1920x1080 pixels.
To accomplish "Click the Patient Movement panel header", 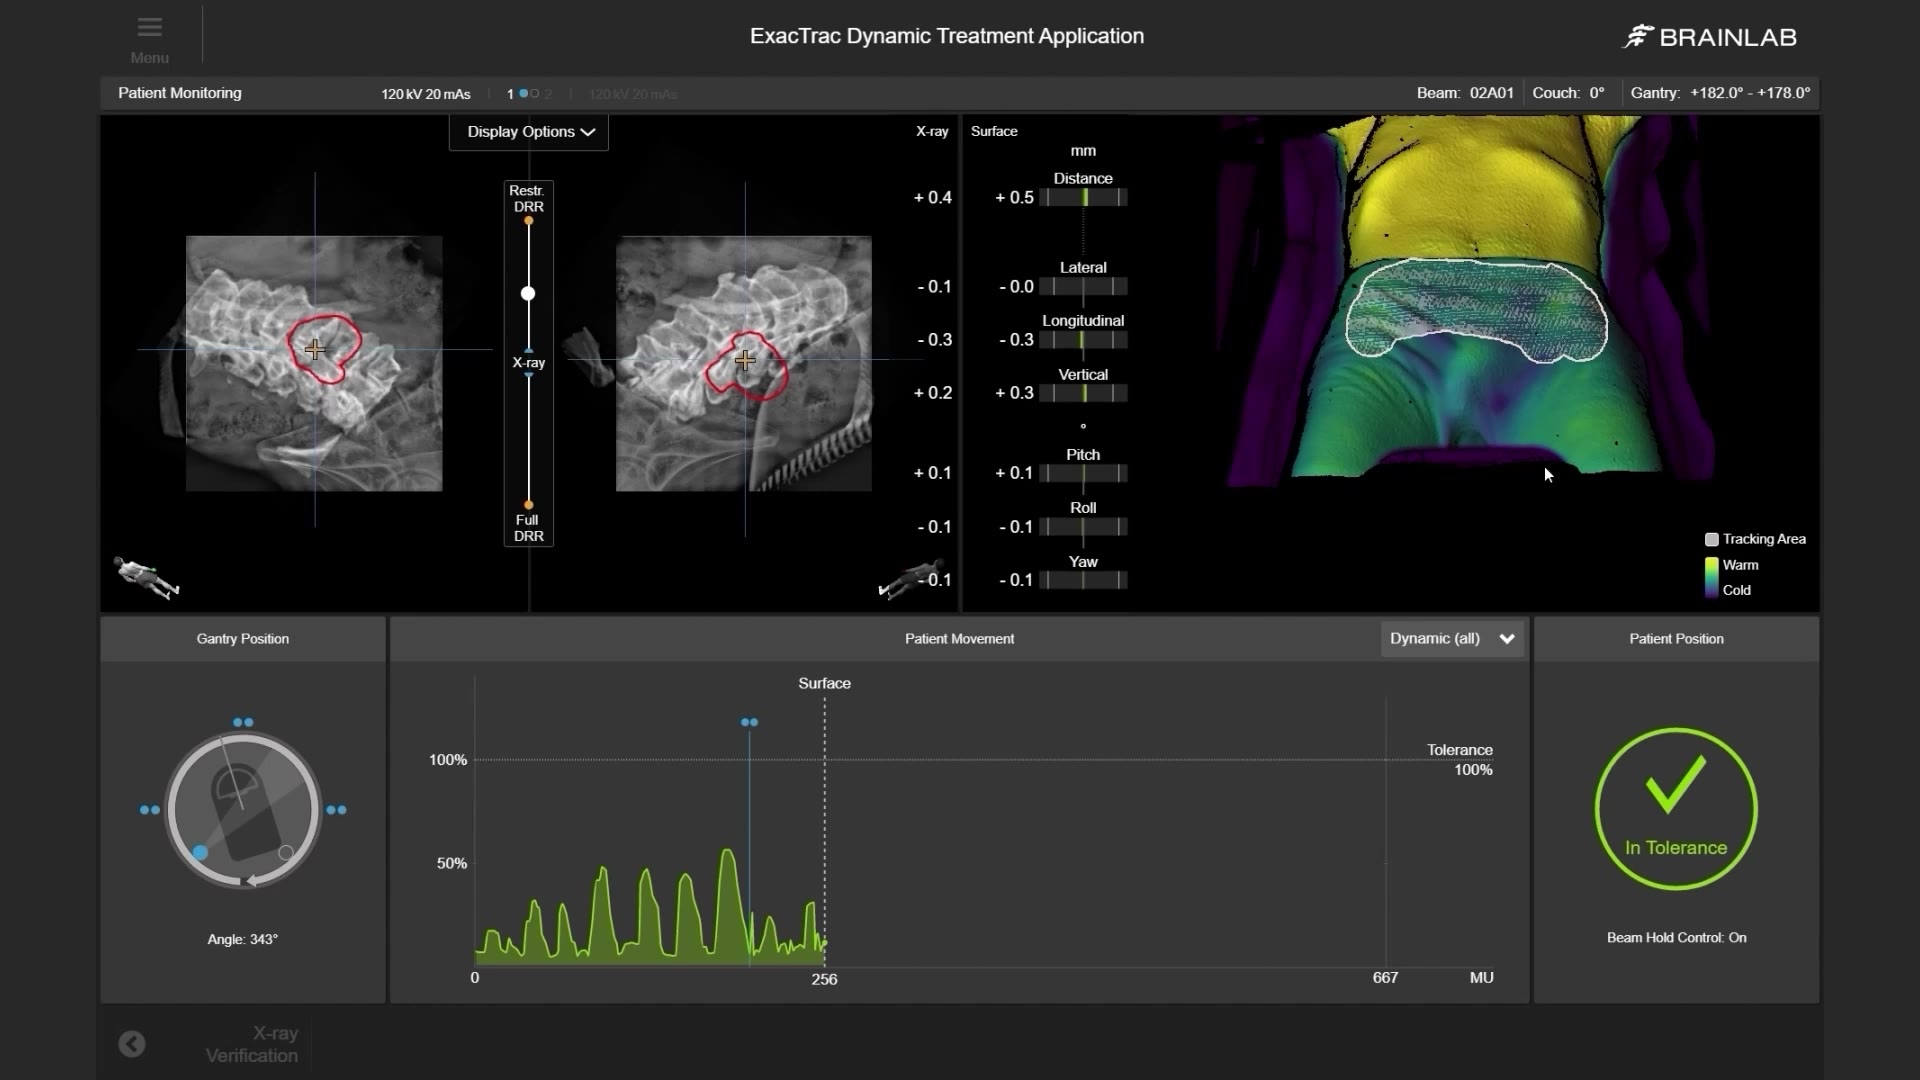I will click(960, 639).
